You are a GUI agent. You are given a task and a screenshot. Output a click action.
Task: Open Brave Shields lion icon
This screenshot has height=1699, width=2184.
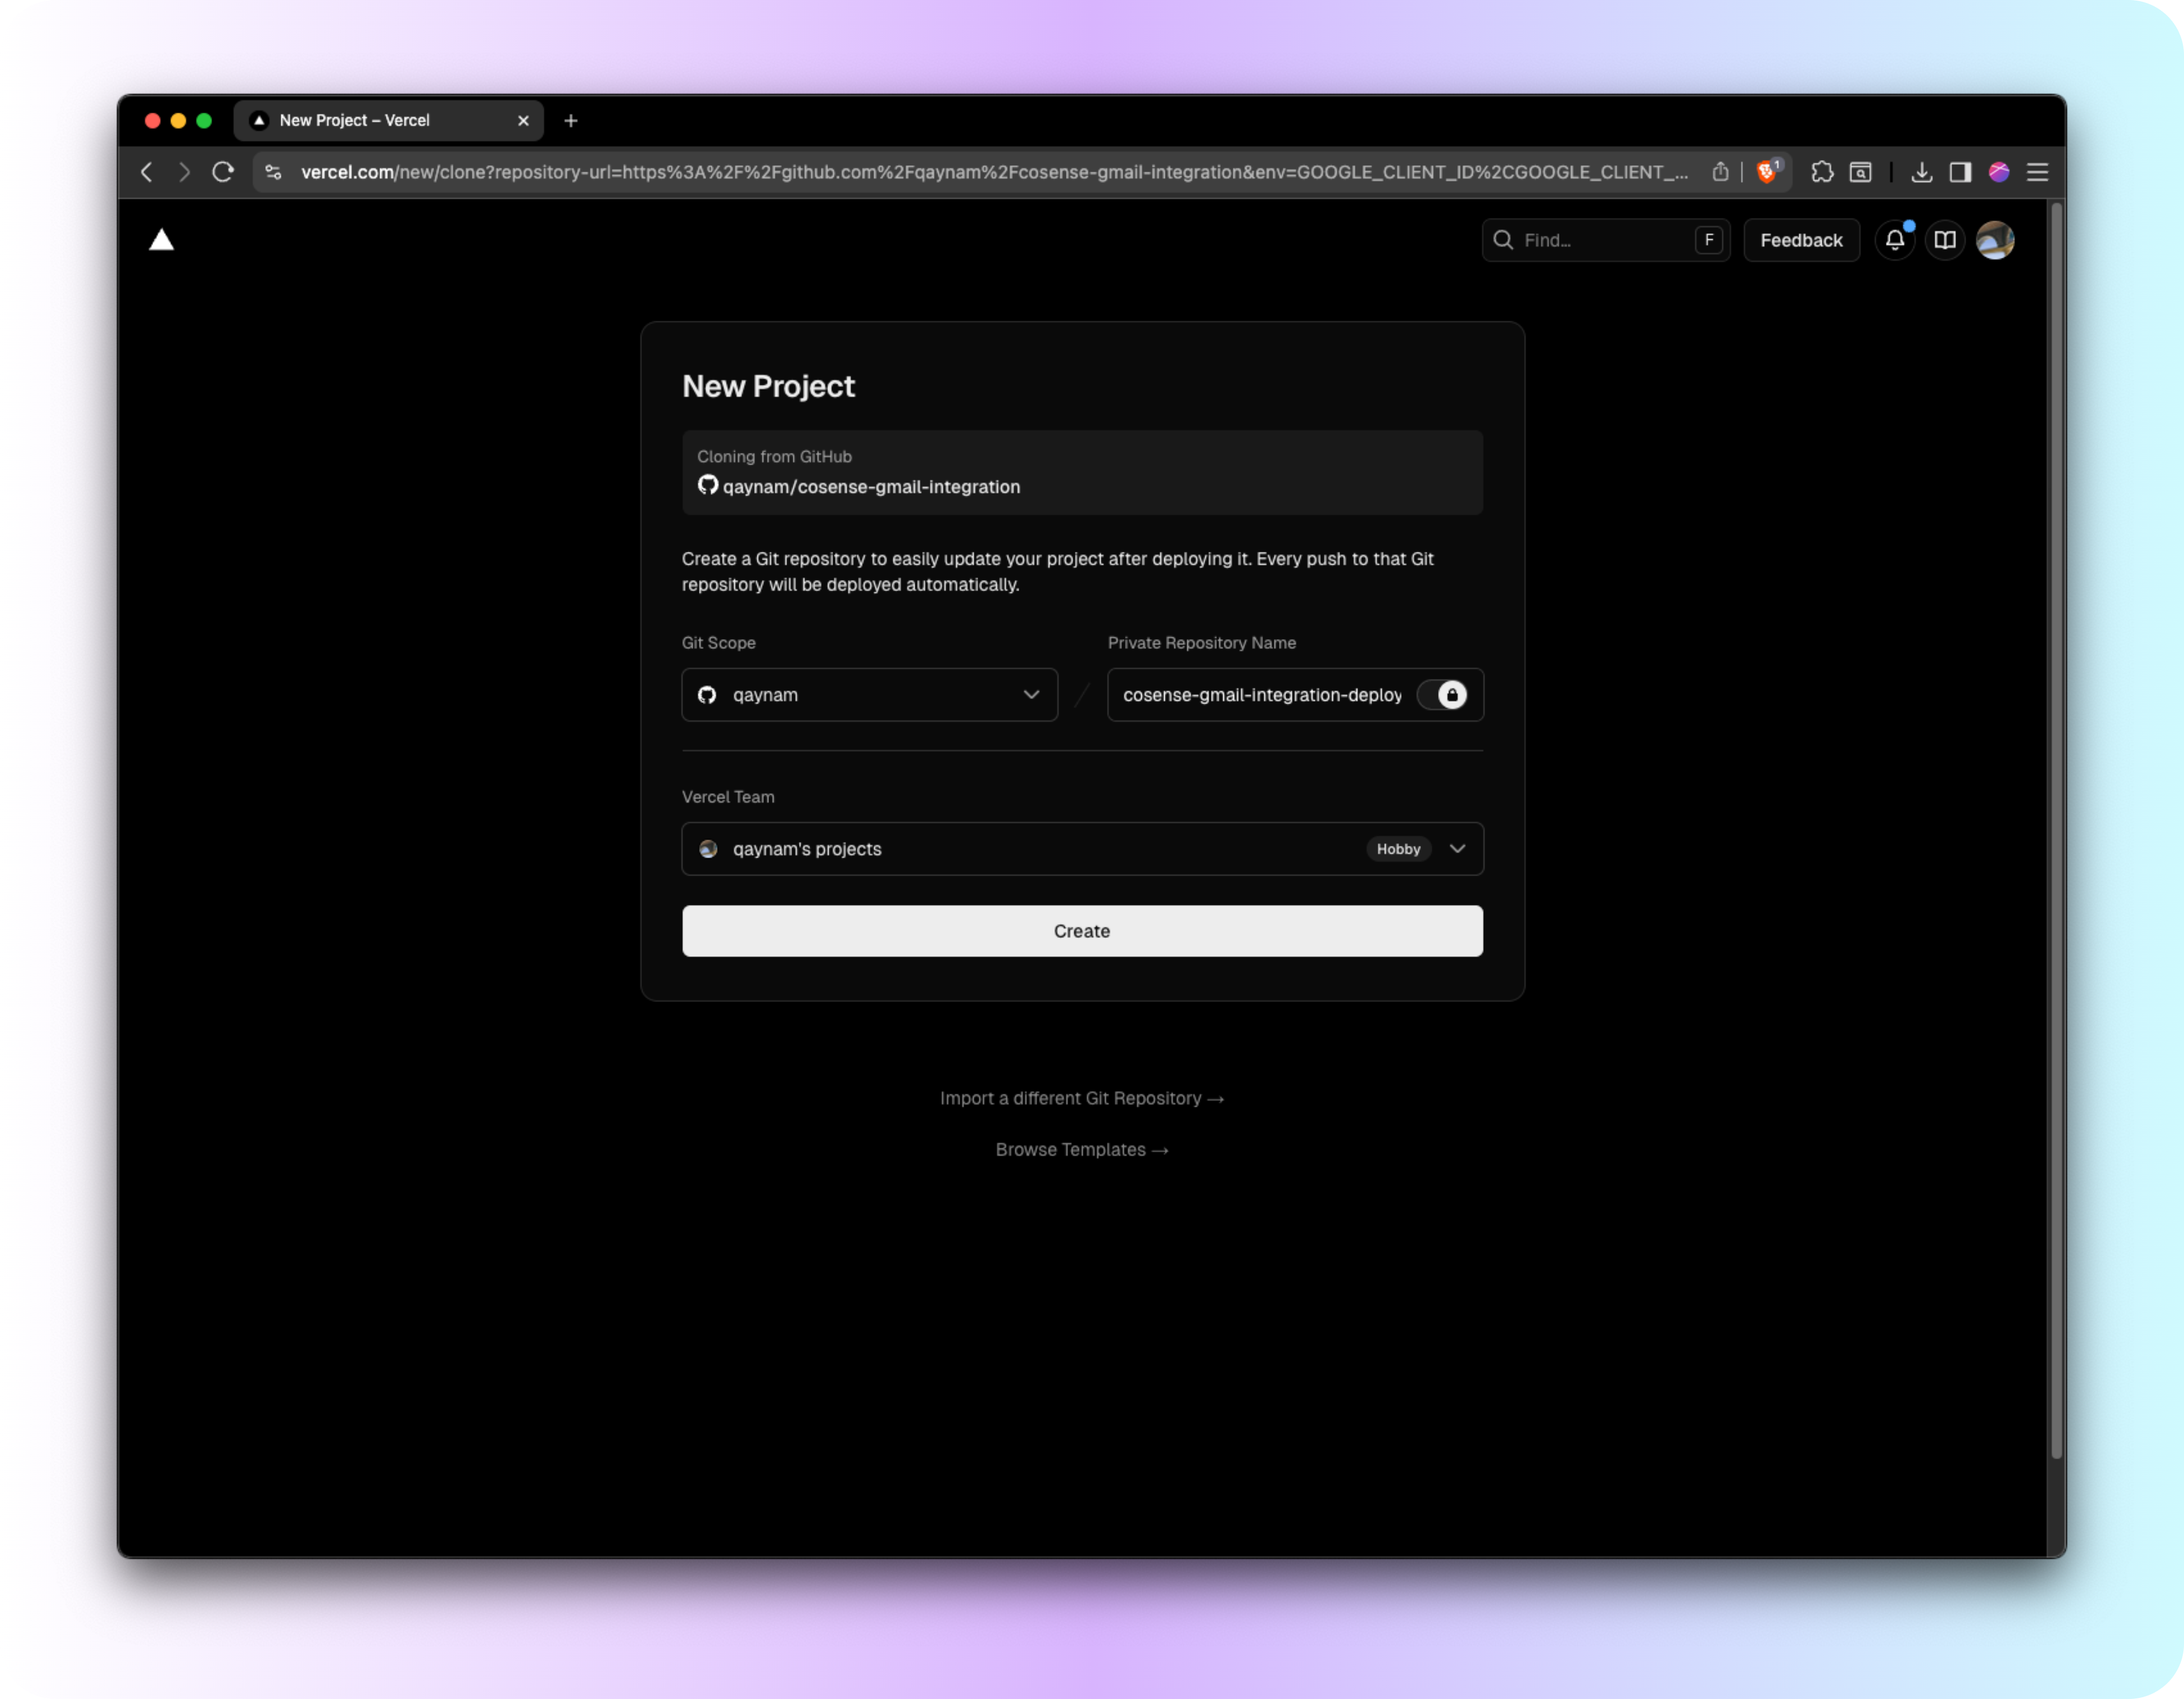(x=1767, y=172)
